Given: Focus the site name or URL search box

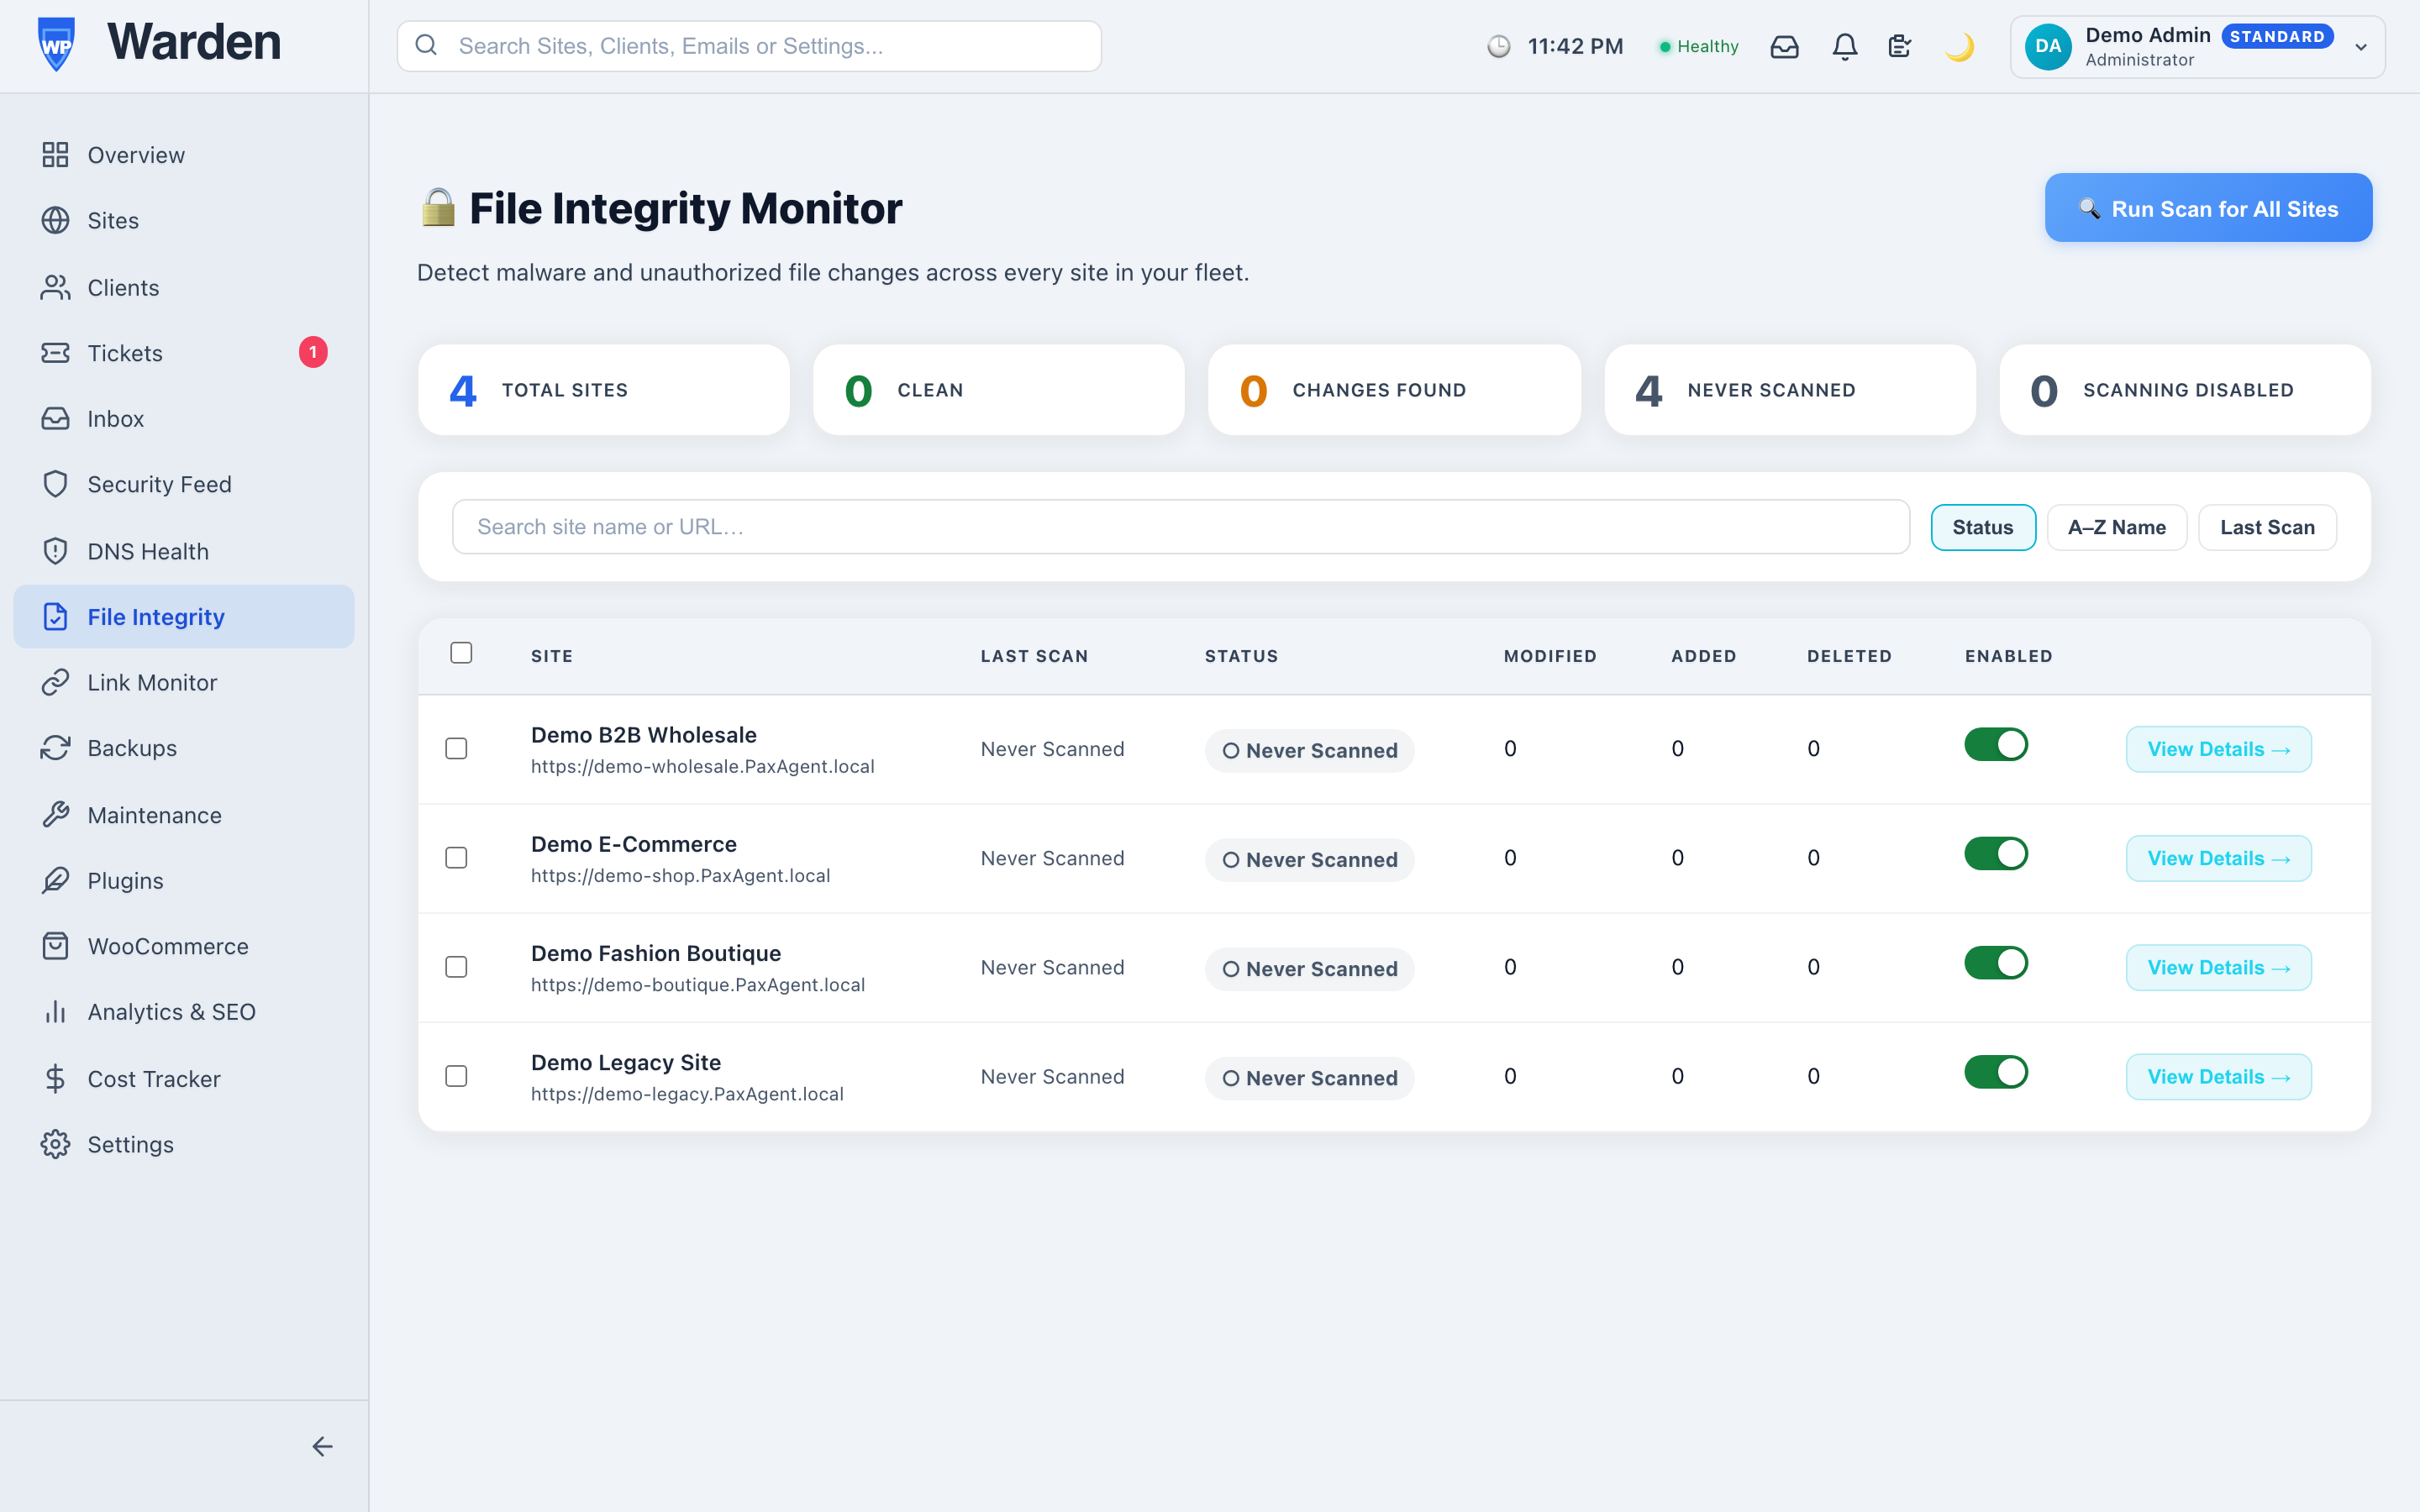Looking at the screenshot, I should tap(1180, 527).
